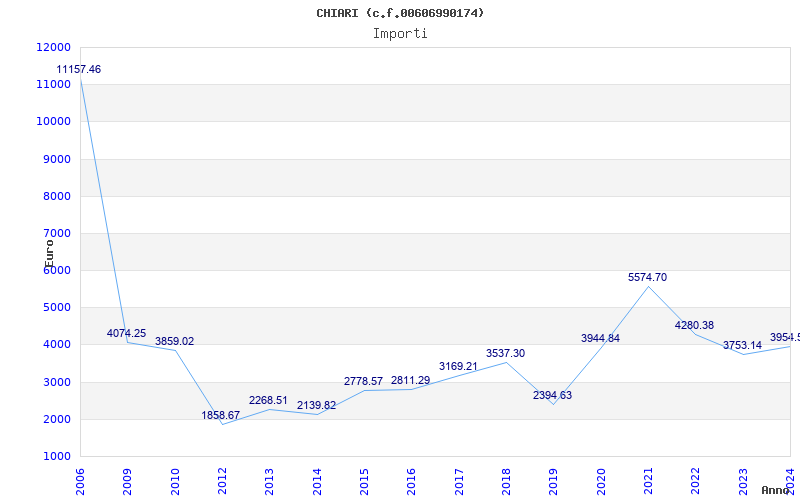Click x-axis year label 2015
This screenshot has height=500, width=800.
[x=364, y=482]
